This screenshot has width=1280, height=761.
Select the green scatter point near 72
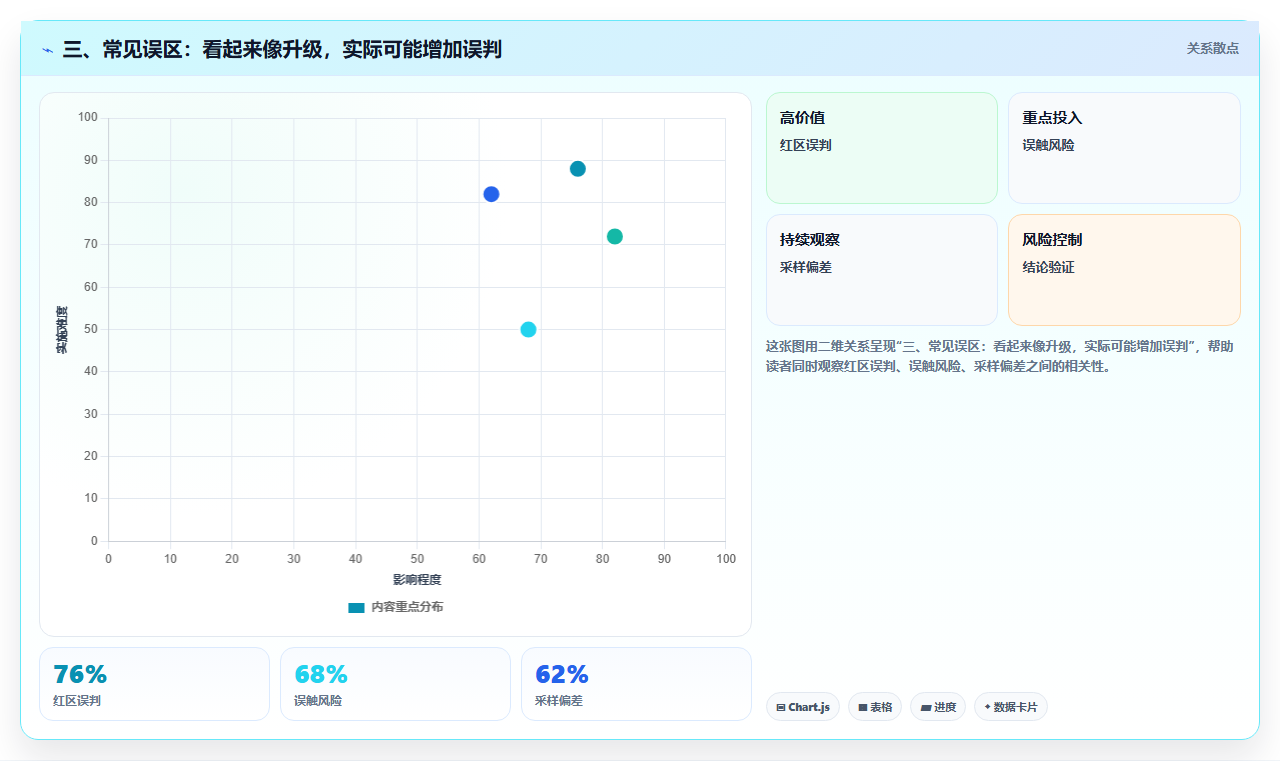tap(615, 236)
